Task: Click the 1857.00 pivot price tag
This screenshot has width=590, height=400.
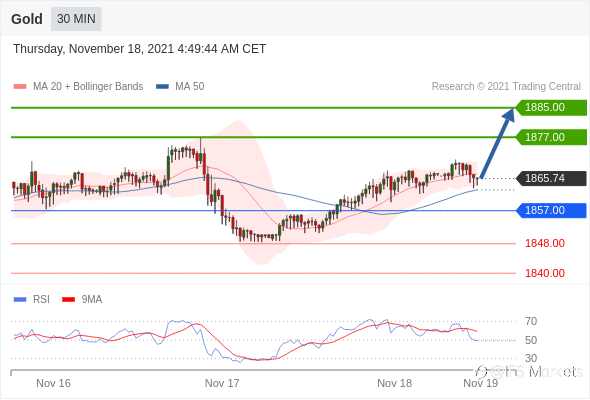Action: (x=551, y=210)
